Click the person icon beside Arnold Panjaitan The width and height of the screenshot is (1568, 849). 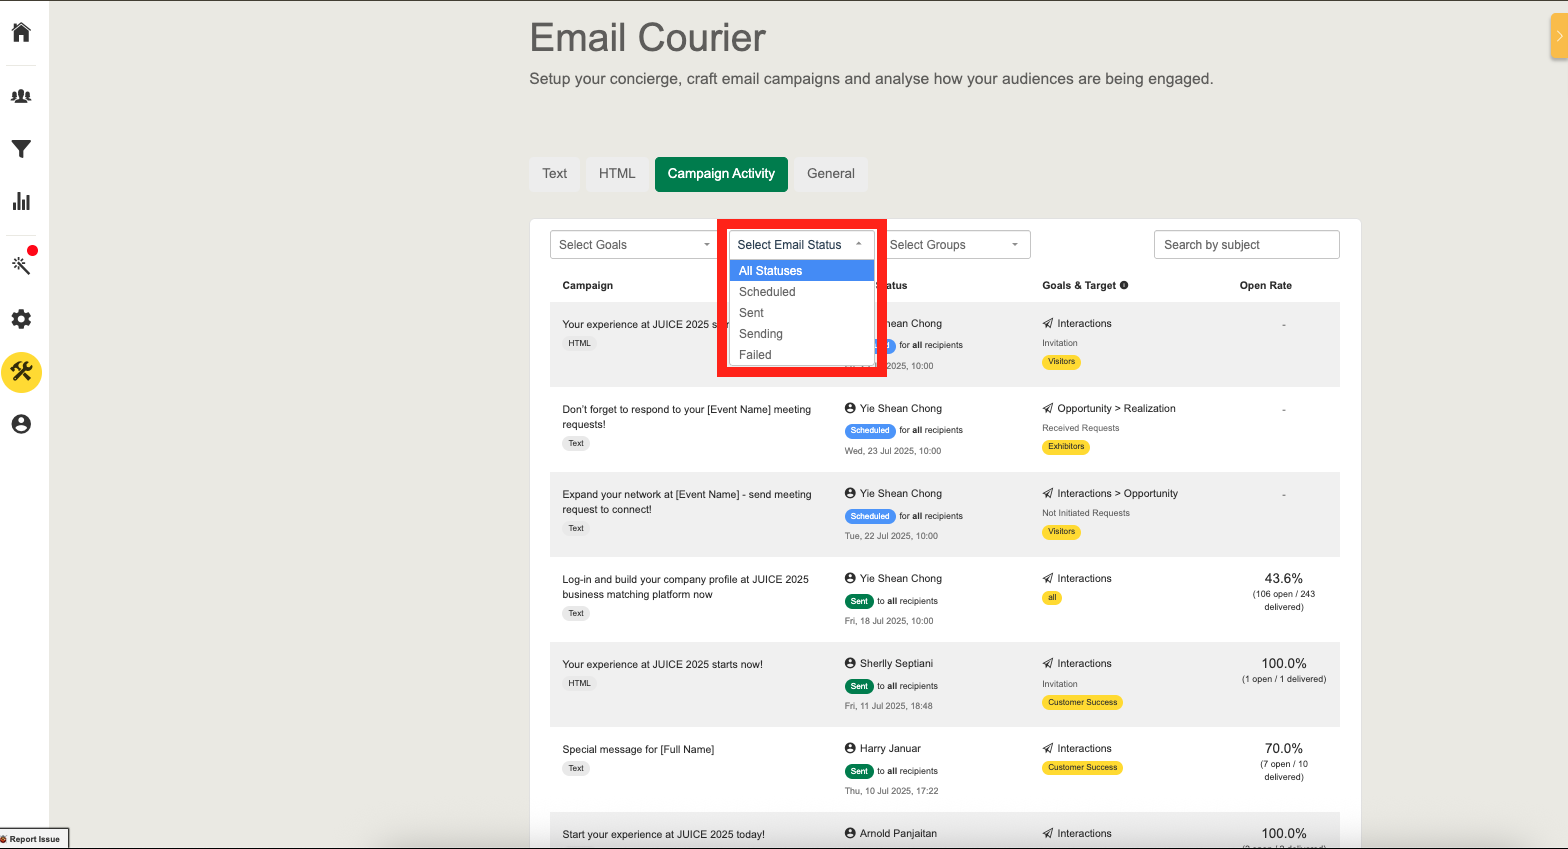pos(850,833)
